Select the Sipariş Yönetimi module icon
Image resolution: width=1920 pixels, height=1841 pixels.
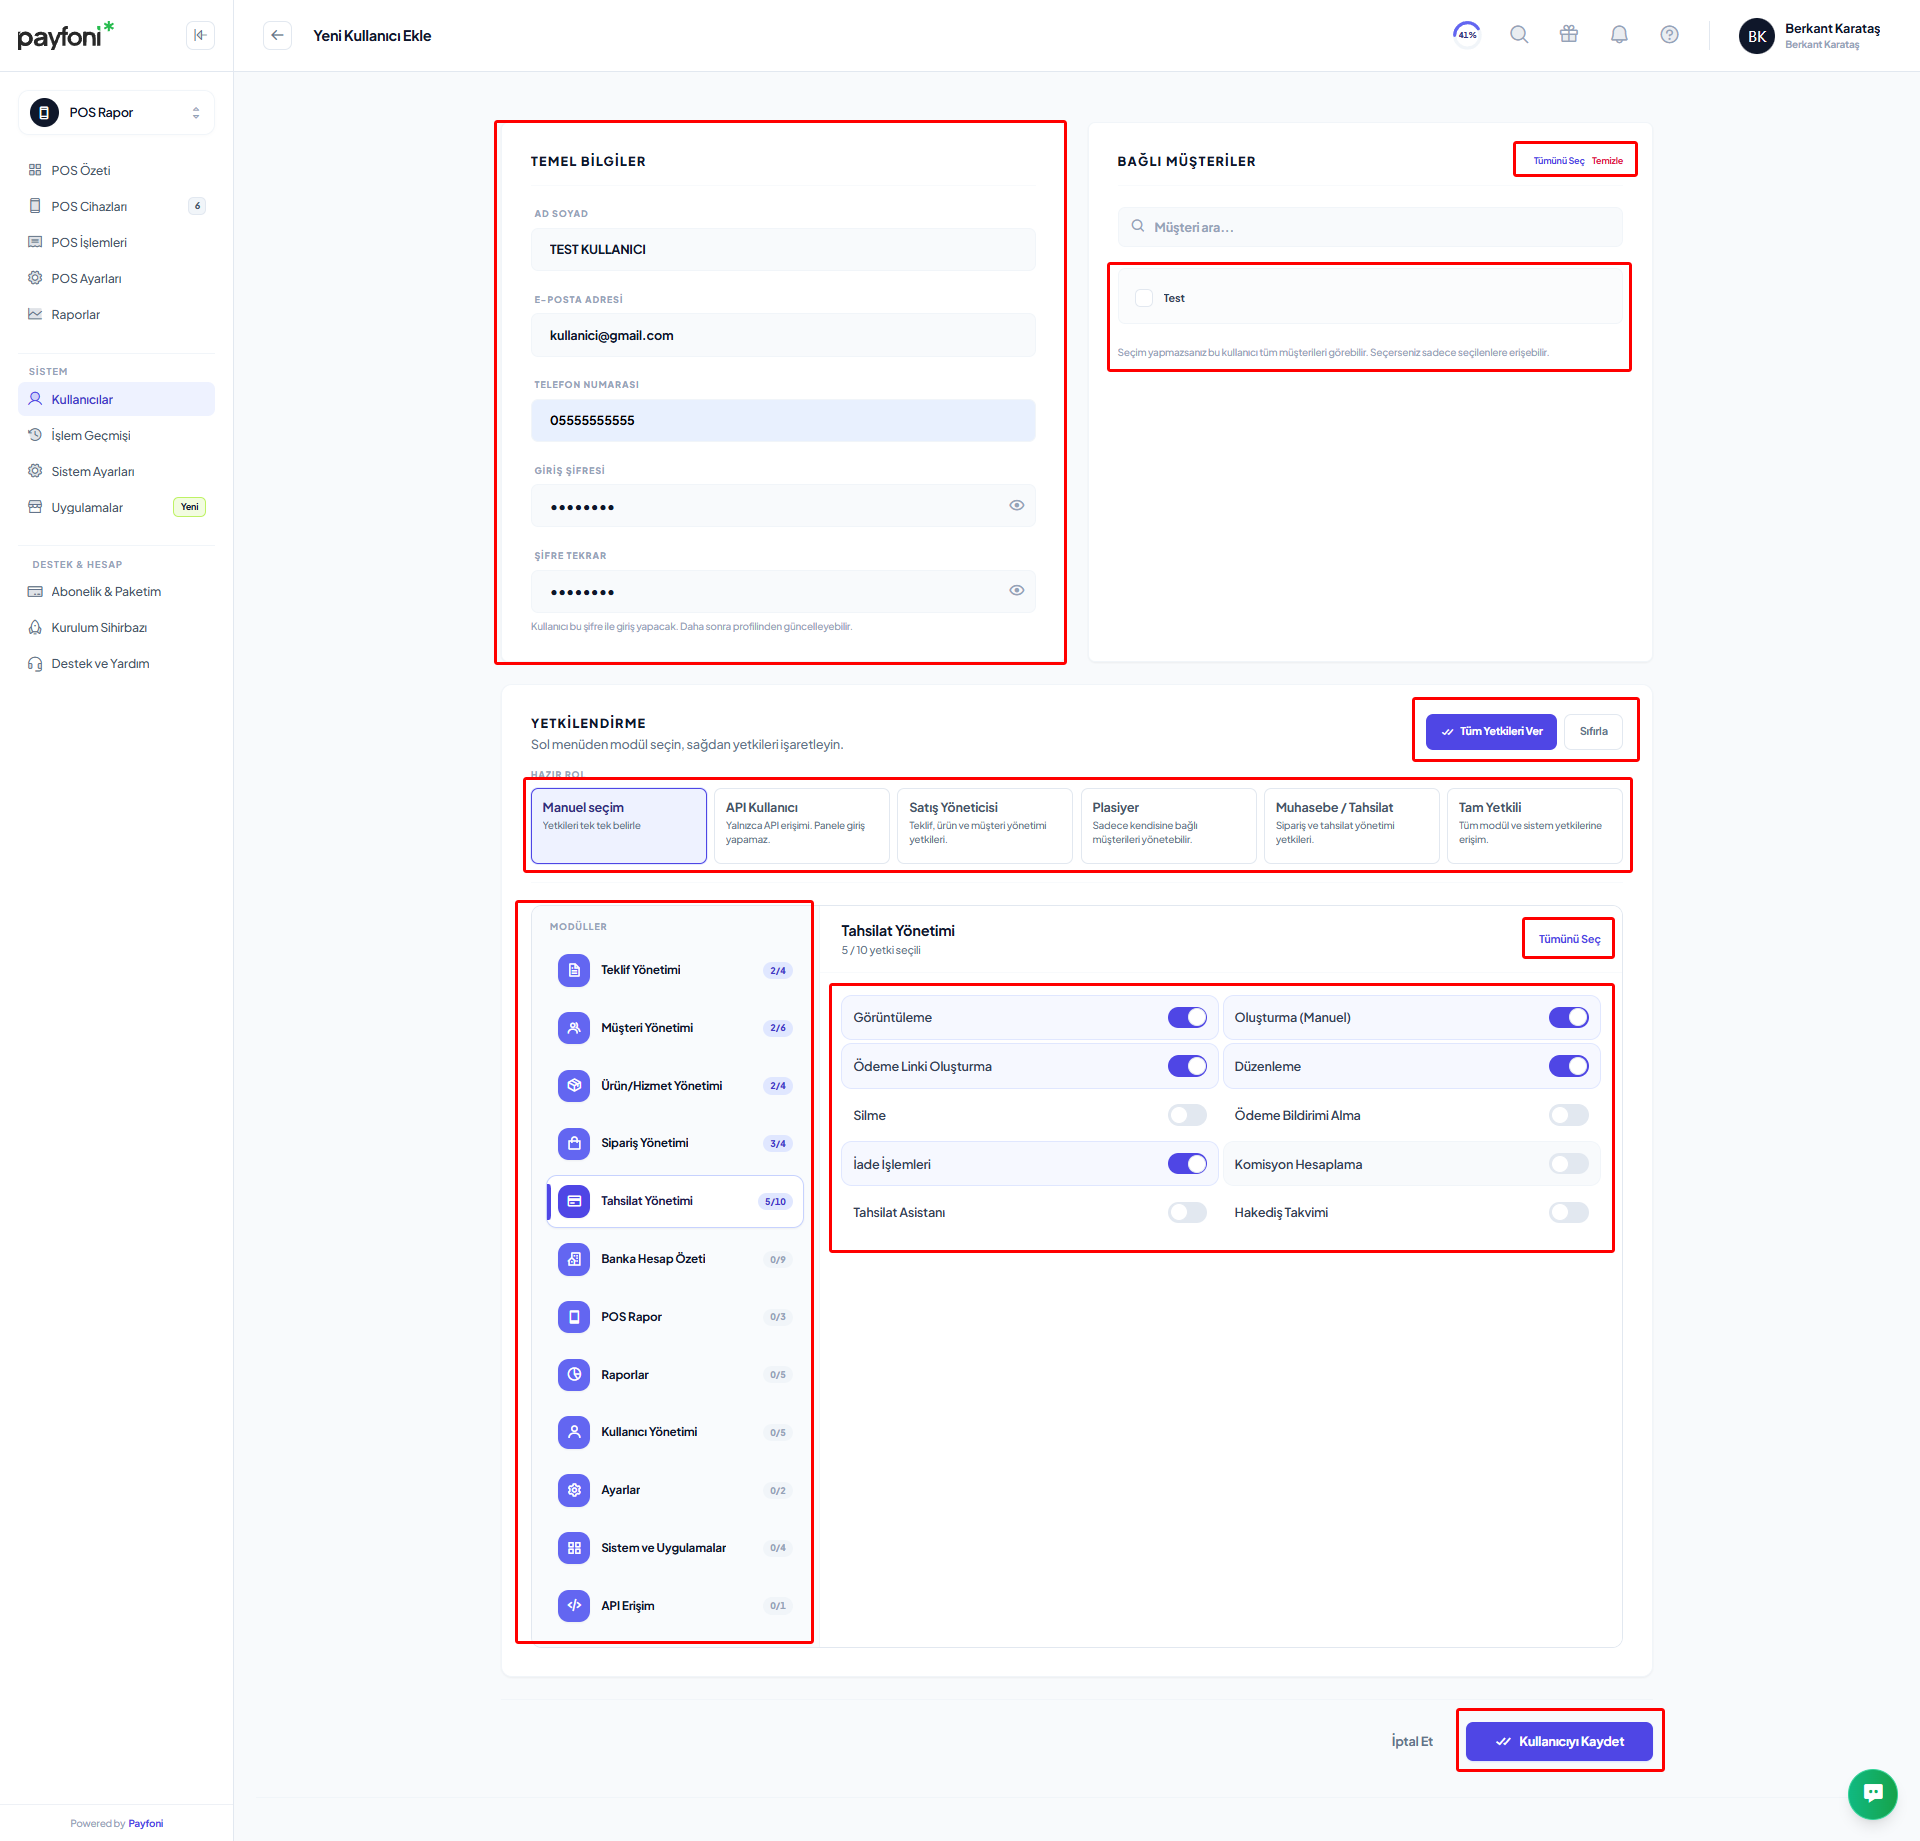(x=574, y=1143)
